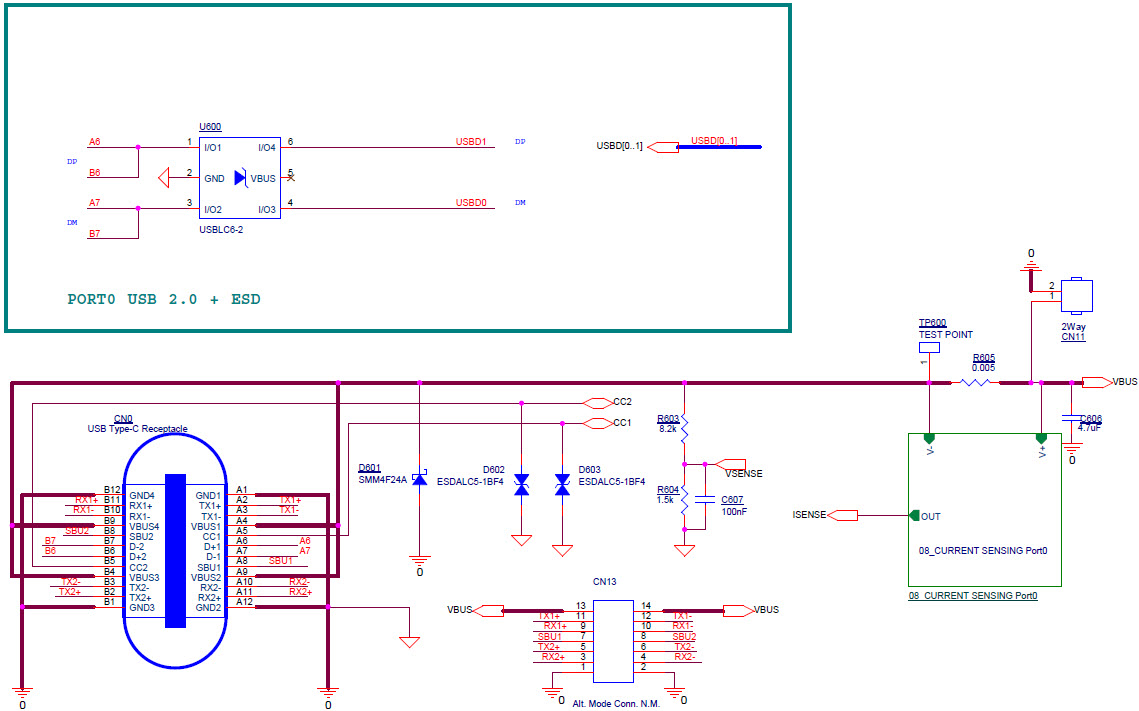Select the U600 USBLC6-2 ESD protection symbol
The width and height of the screenshot is (1139, 711).
238,178
